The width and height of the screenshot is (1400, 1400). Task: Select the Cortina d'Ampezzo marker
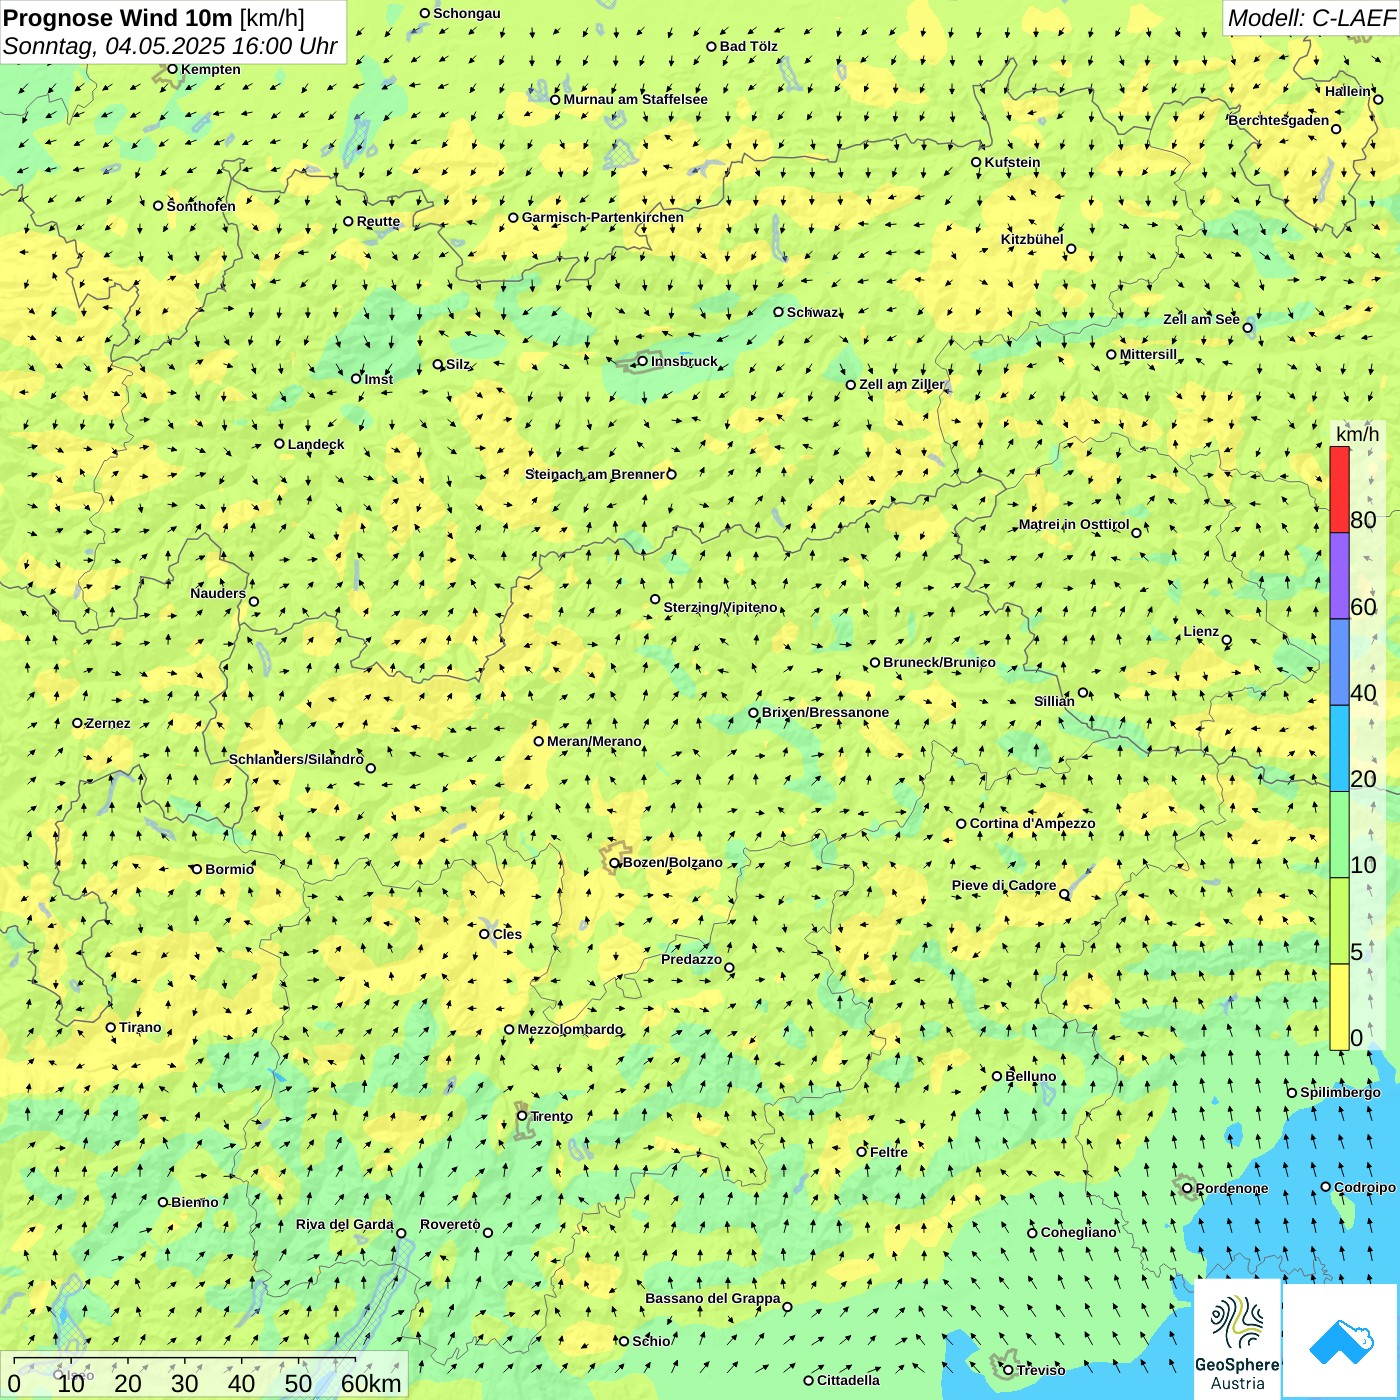(x=961, y=824)
